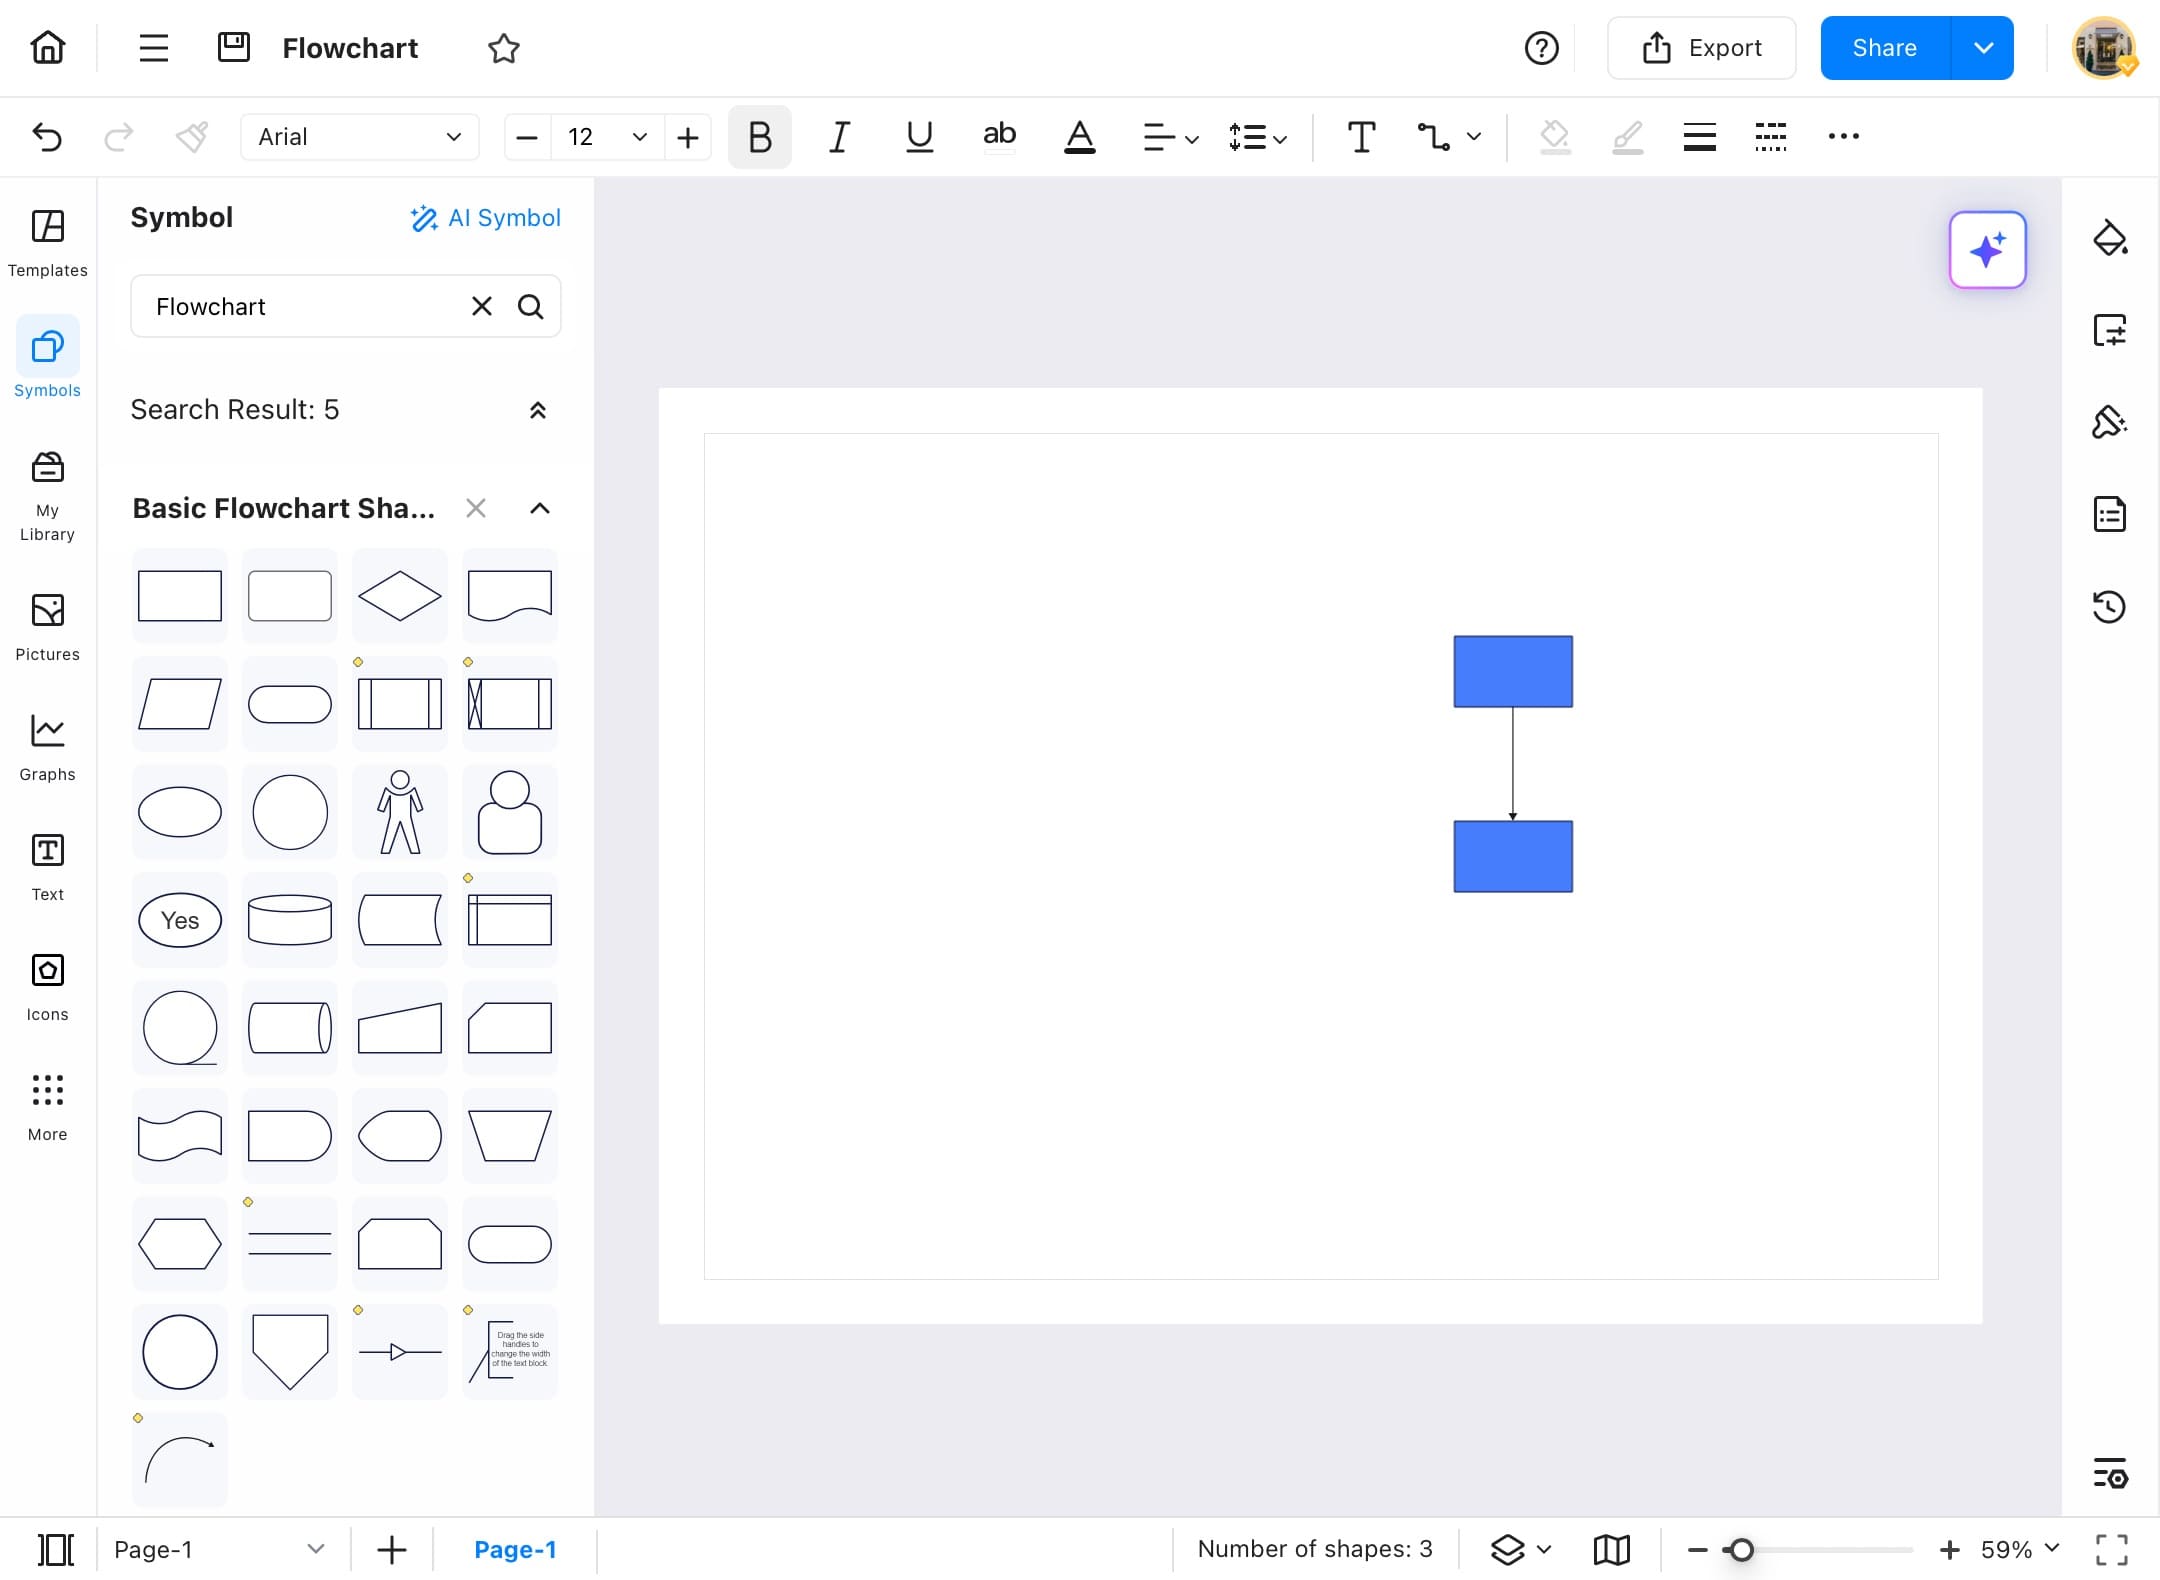The image size is (2160, 1580).
Task: Open the Fill style paint bucket panel
Action: pyautogui.click(x=2109, y=239)
